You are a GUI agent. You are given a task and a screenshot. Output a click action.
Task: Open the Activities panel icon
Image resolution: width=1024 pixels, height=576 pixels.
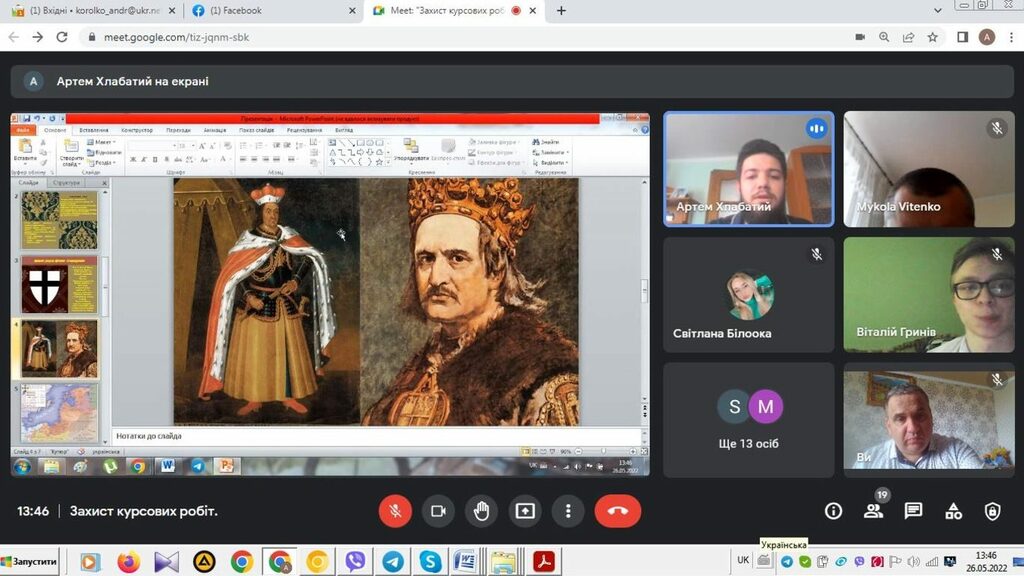(x=953, y=511)
